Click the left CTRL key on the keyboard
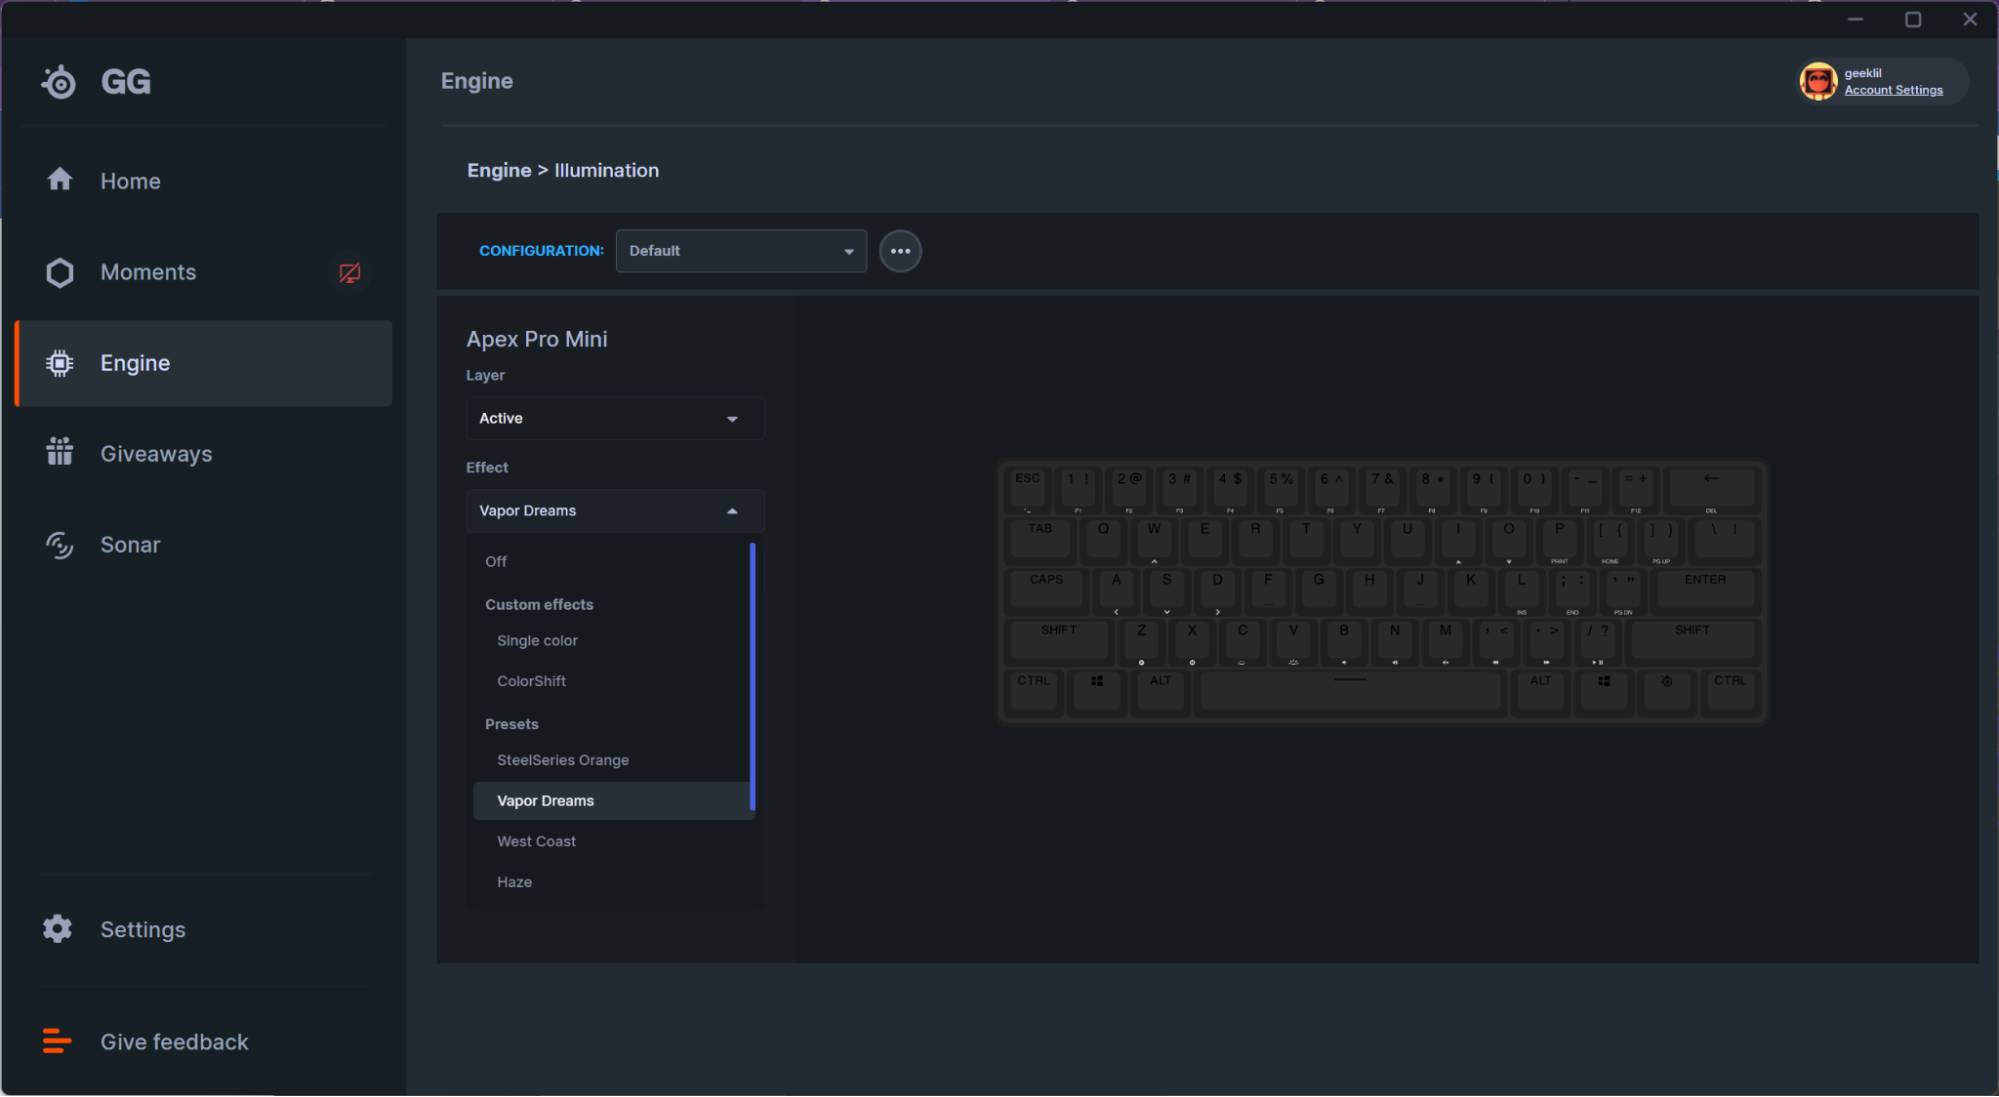This screenshot has height=1097, width=1999. [x=1033, y=691]
